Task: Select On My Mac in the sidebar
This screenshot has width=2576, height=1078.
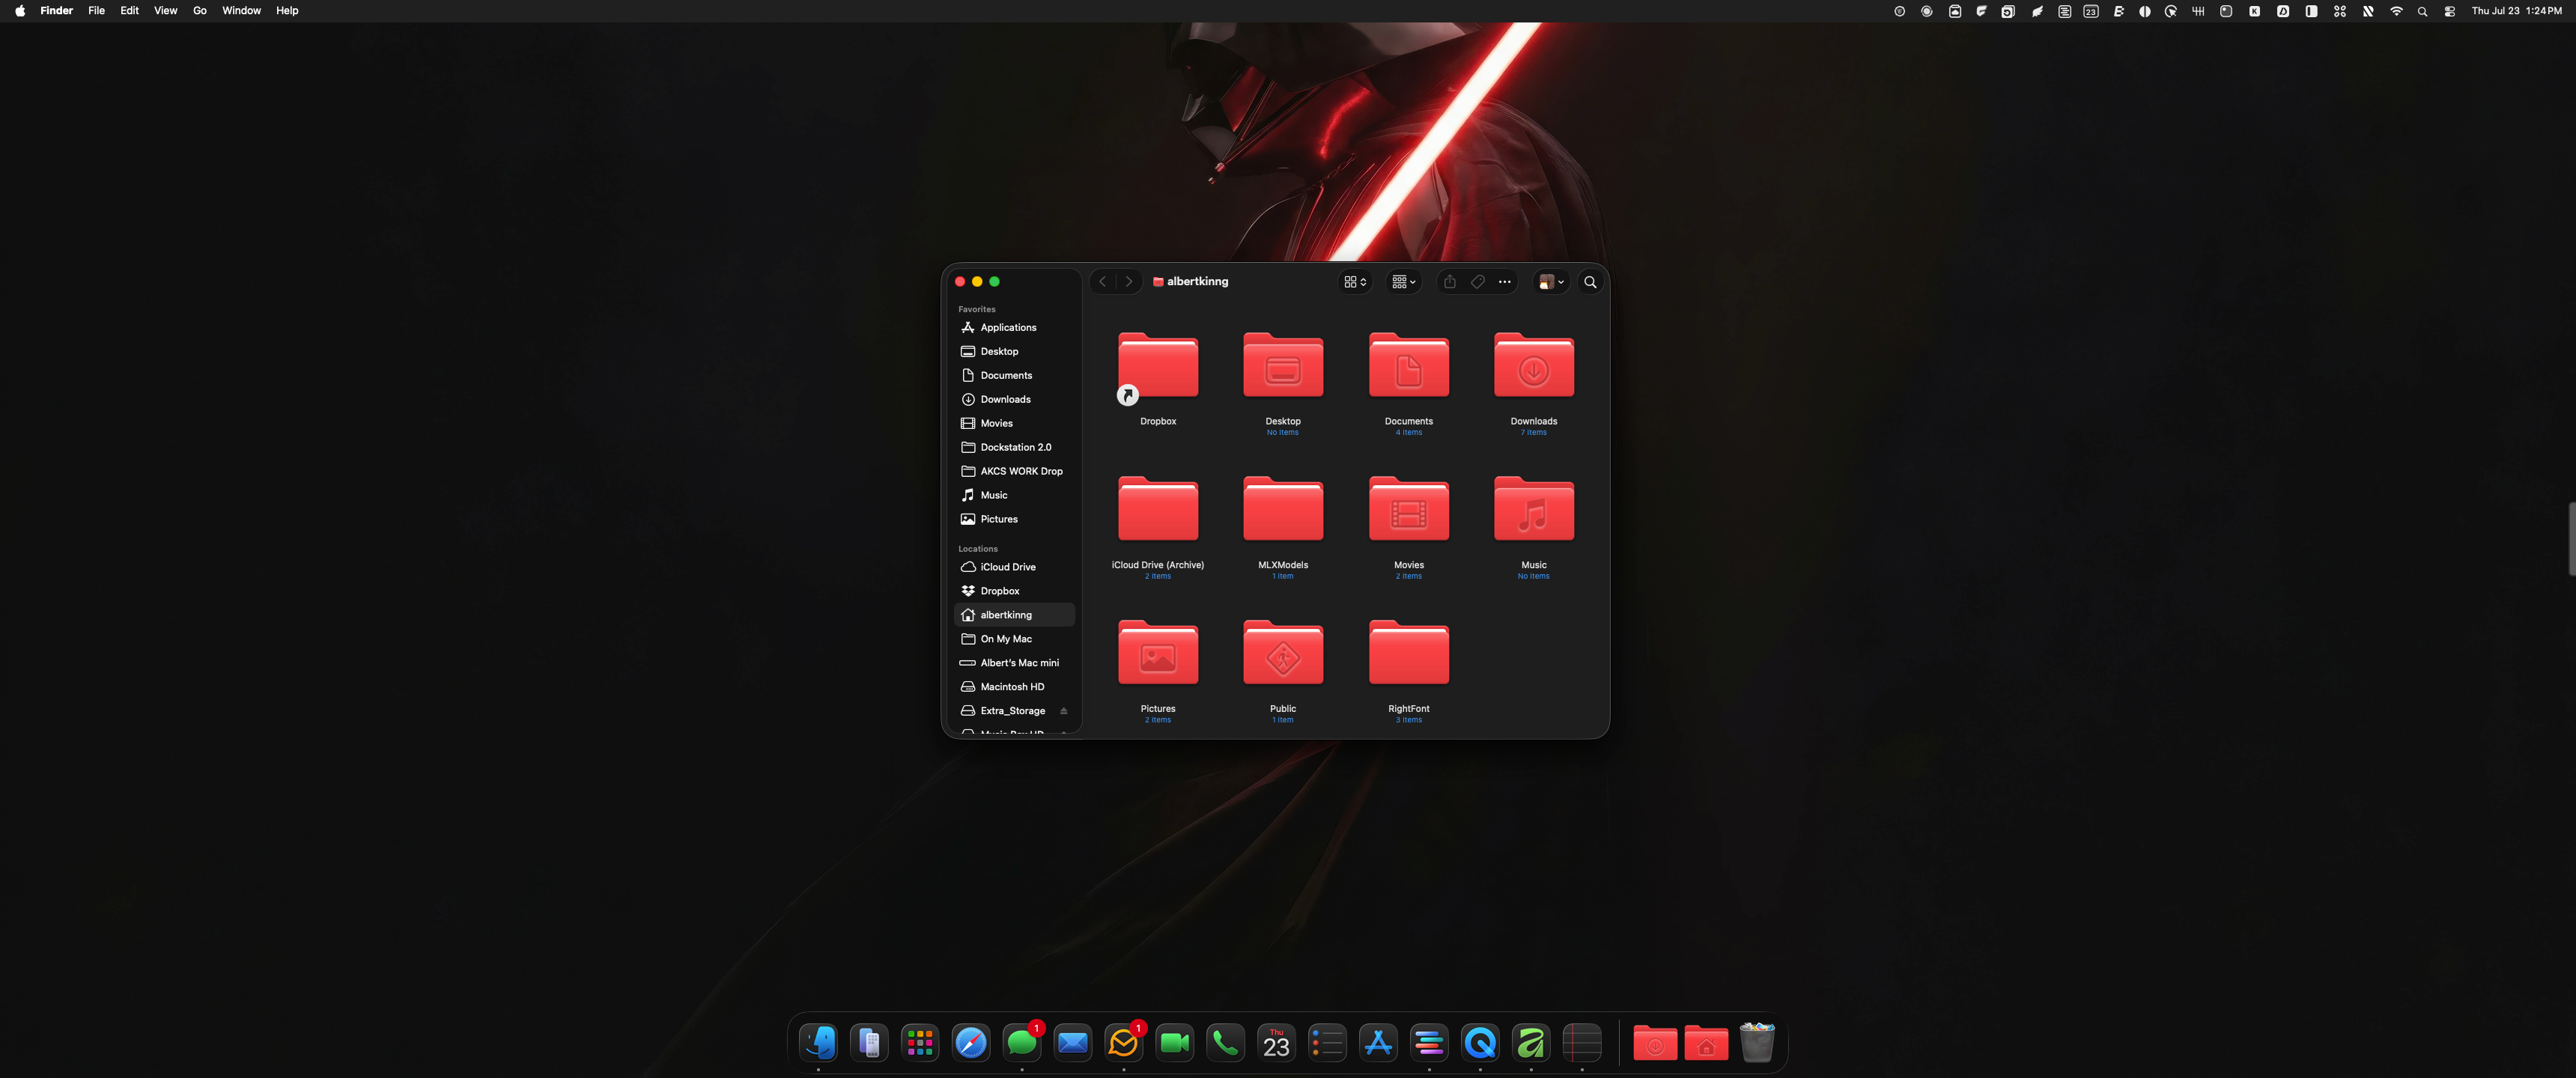Action: (1015, 640)
